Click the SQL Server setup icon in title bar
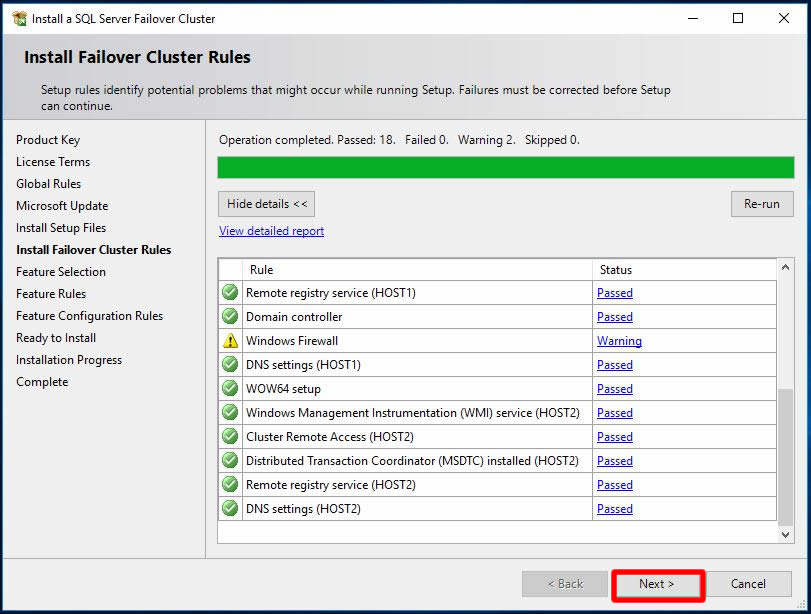811x614 pixels. pos(19,18)
